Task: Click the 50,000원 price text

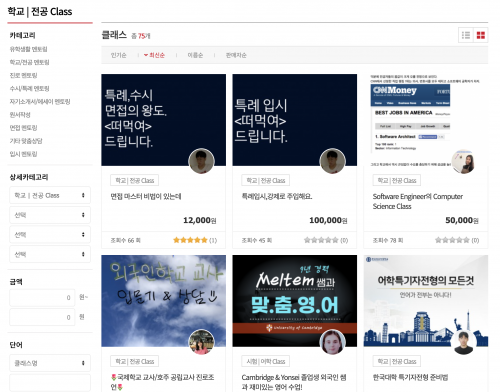Action: (462, 220)
